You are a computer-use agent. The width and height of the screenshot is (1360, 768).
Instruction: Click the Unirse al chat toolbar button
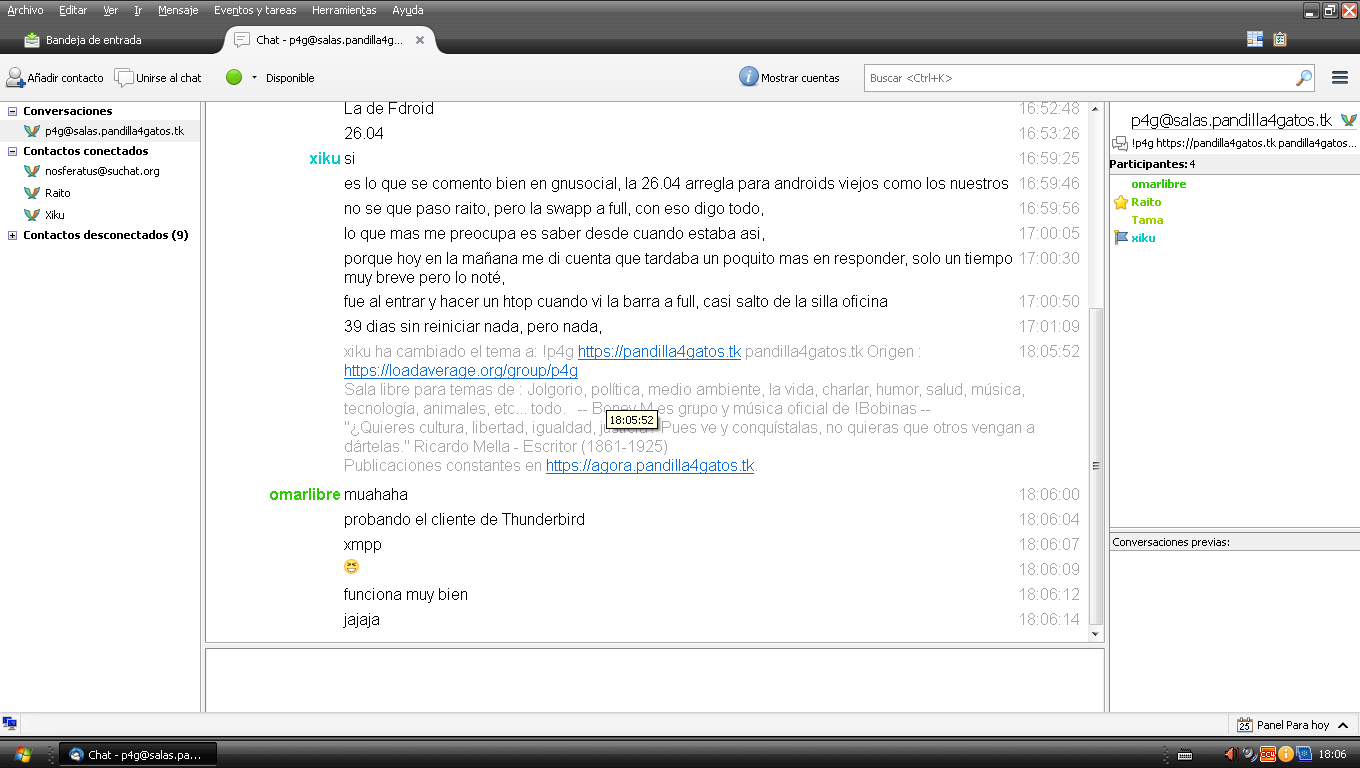158,78
